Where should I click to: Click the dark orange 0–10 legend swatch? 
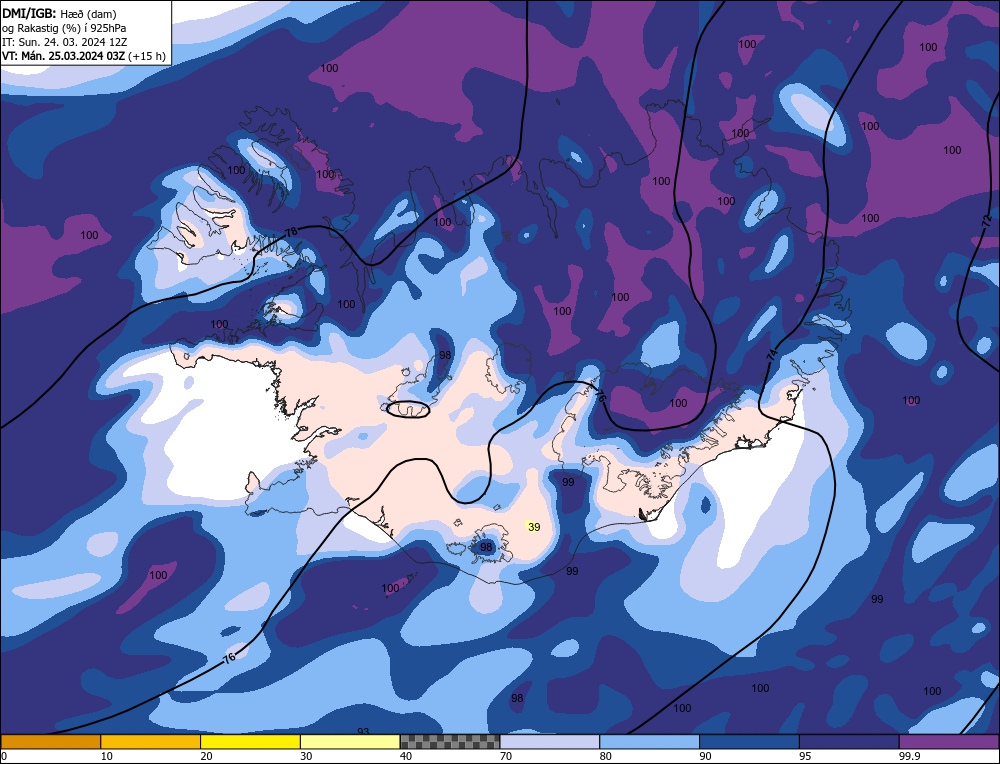[50, 741]
